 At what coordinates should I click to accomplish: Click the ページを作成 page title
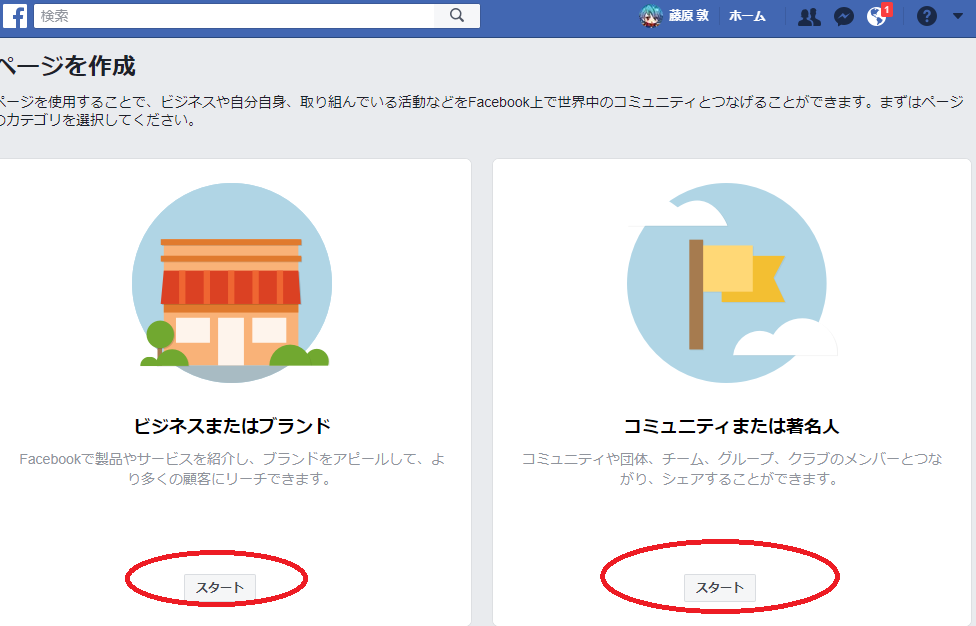pyautogui.click(x=68, y=67)
